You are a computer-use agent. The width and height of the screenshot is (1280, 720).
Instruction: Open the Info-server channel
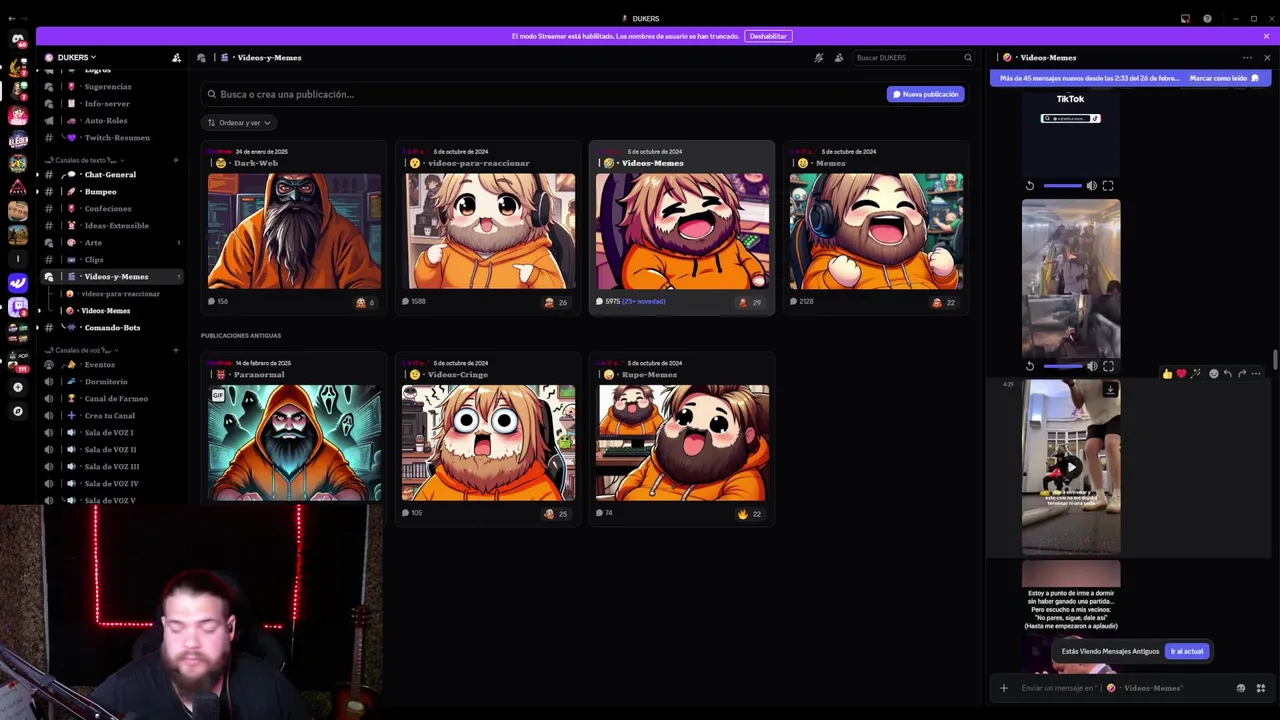click(112, 104)
